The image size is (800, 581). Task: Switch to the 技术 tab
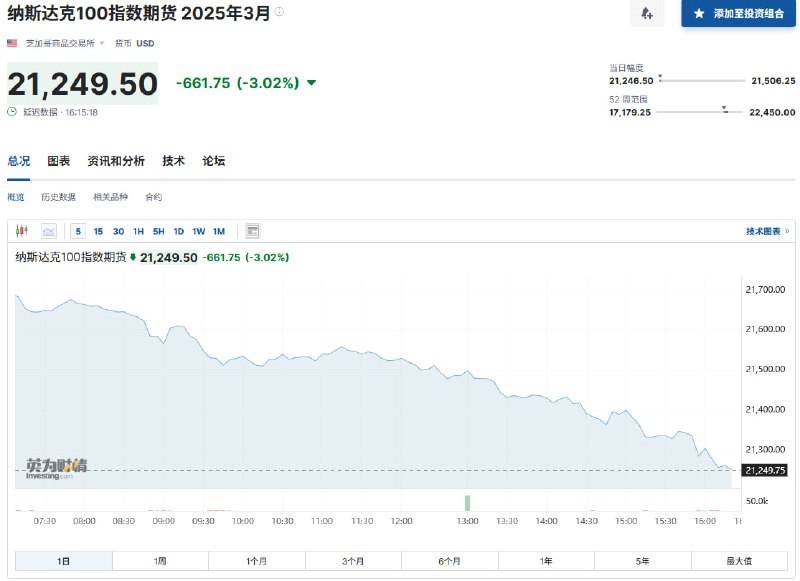(x=172, y=160)
